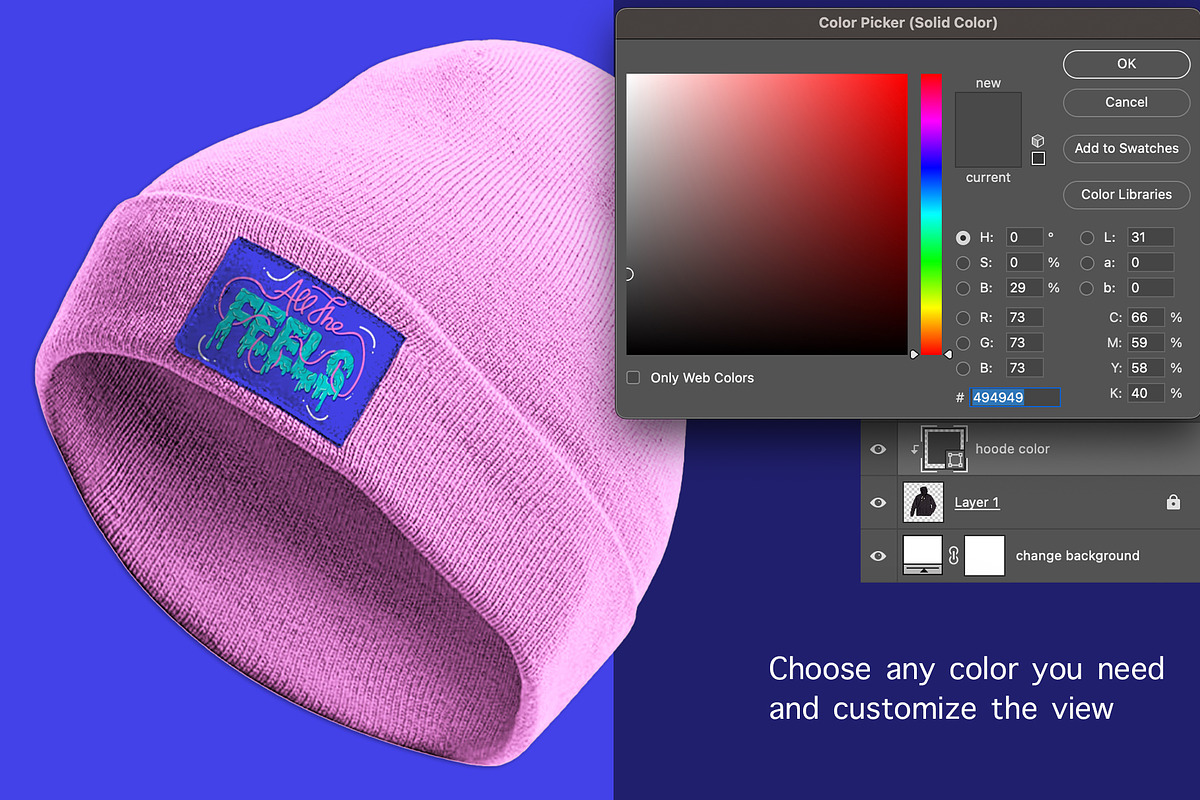Click the Cancel button in Color Picker
The image size is (1200, 800).
pos(1126,102)
